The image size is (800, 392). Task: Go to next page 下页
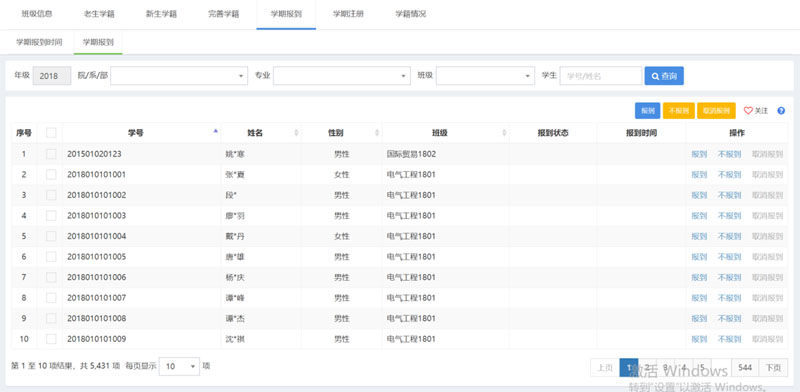click(773, 368)
